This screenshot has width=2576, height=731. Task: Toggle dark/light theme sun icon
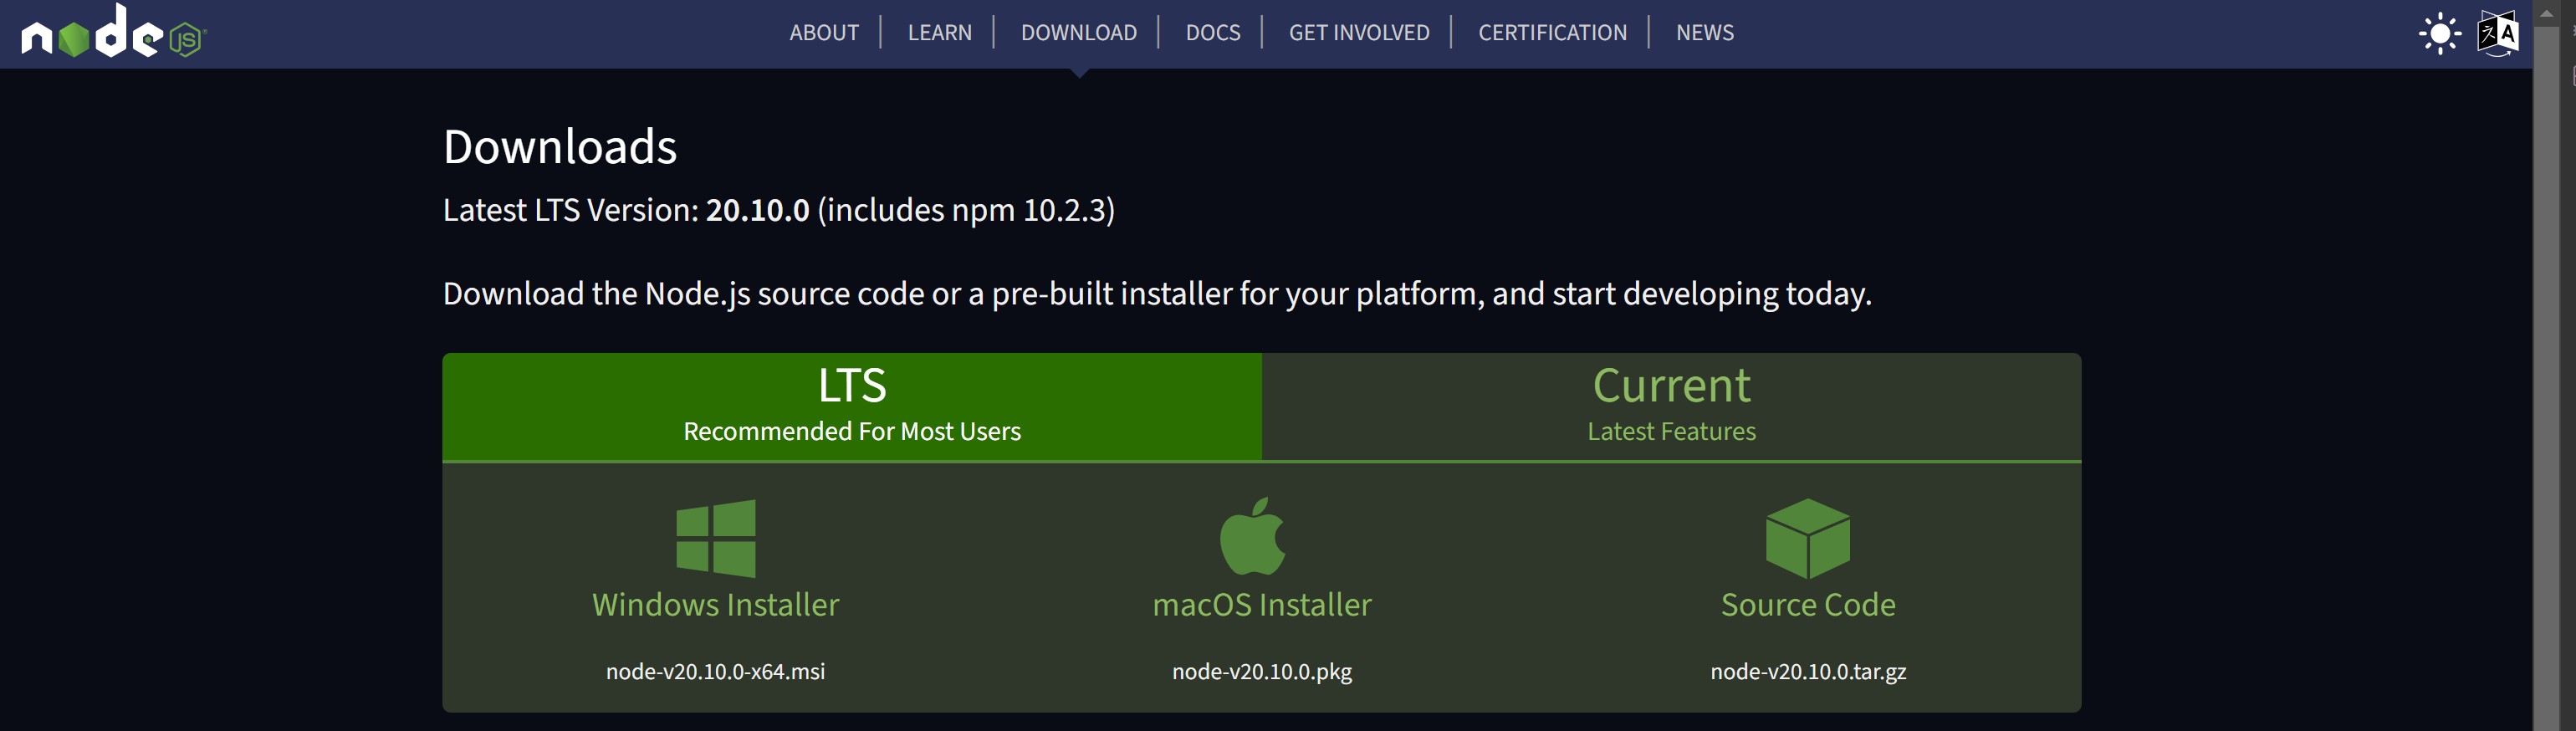point(2439,34)
